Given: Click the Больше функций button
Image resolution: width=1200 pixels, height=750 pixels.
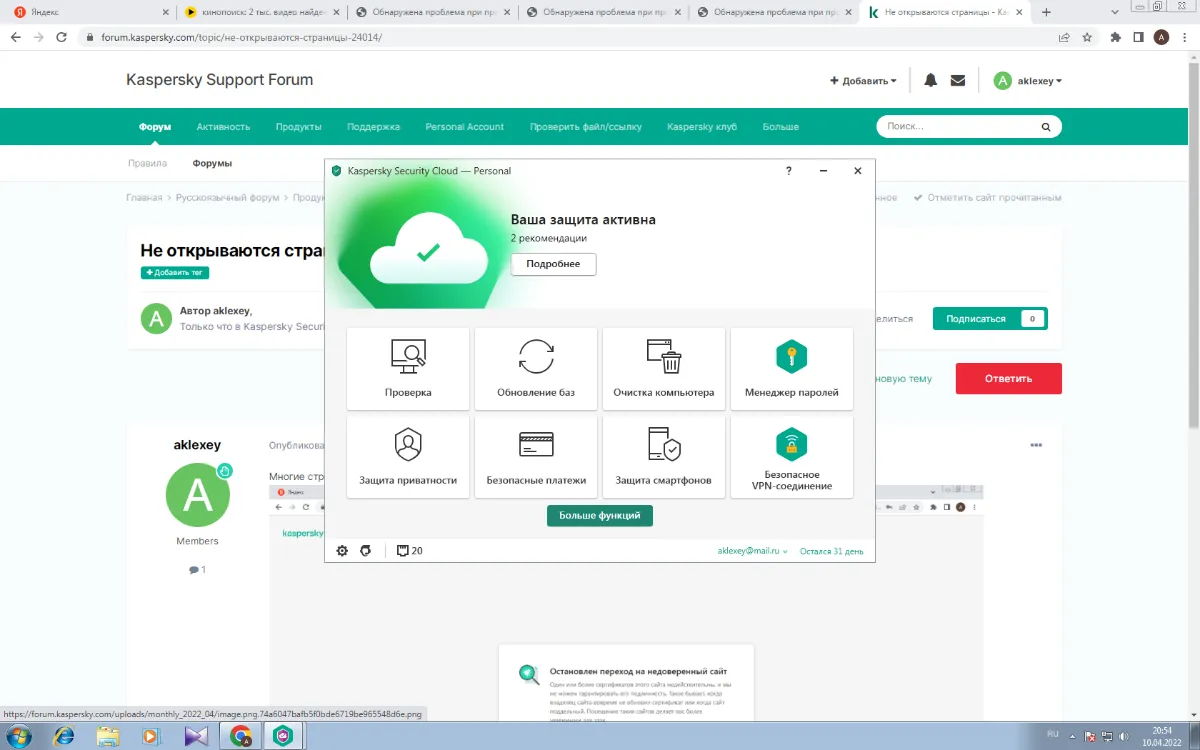Looking at the screenshot, I should (600, 515).
